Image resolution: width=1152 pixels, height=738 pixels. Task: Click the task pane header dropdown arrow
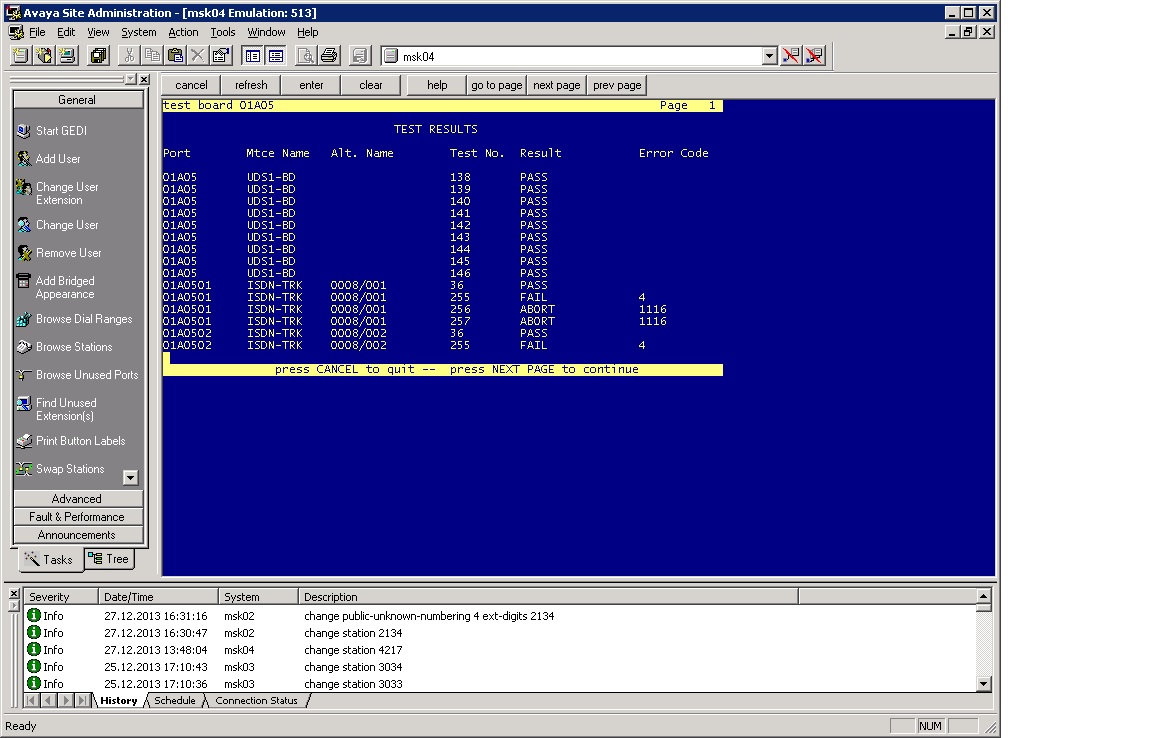tap(131, 79)
